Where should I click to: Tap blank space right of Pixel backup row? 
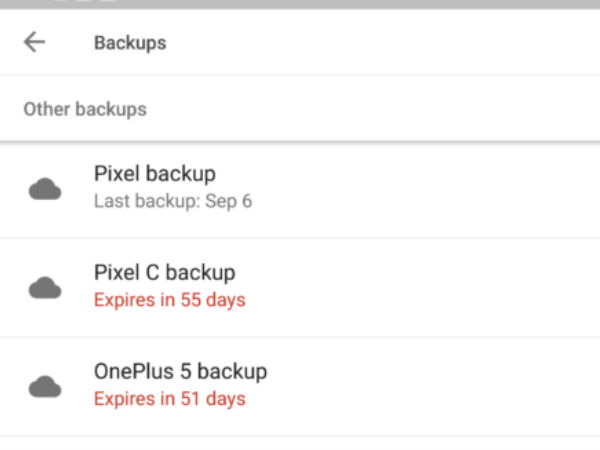tap(450, 188)
